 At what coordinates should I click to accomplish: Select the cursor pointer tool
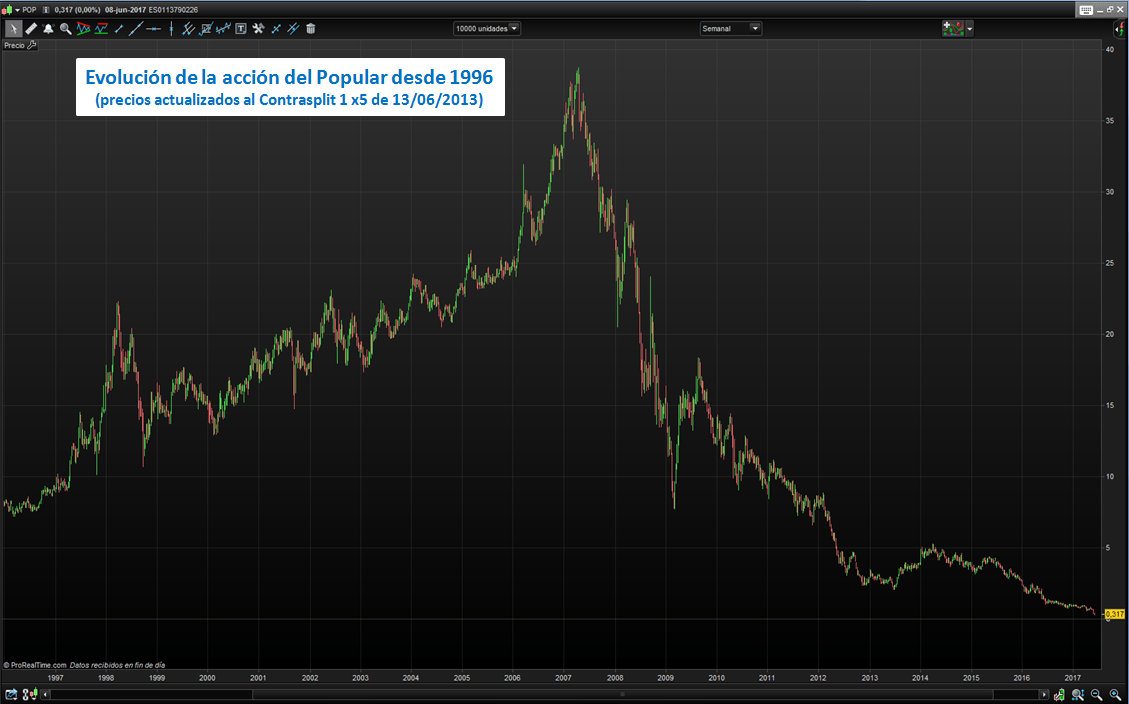(13, 29)
